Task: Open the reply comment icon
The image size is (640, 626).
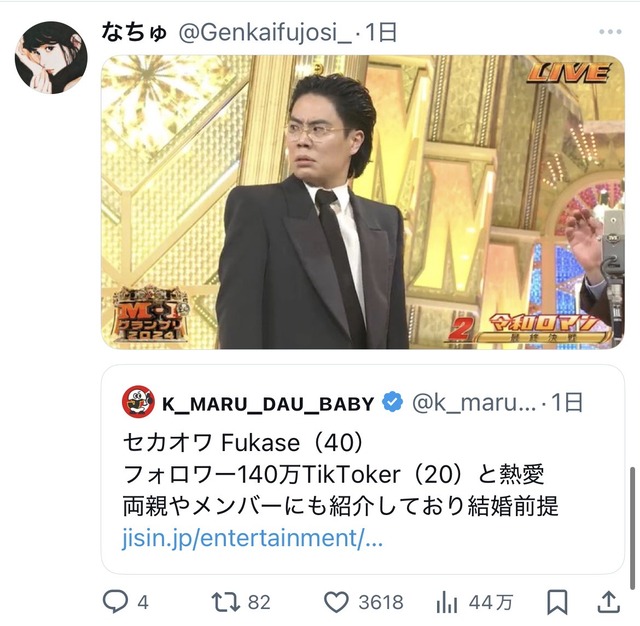Action: click(115, 602)
